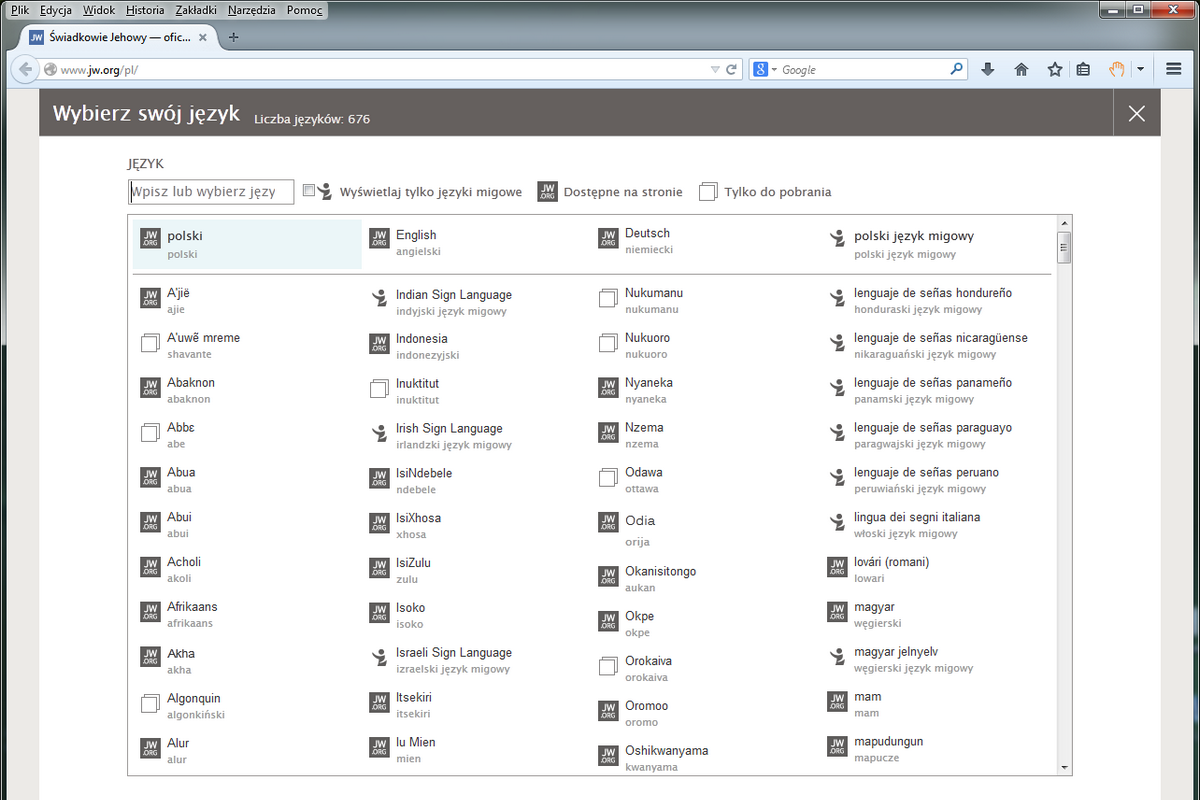1200x800 pixels.
Task: Click the orange hand extension icon
Action: [1117, 69]
